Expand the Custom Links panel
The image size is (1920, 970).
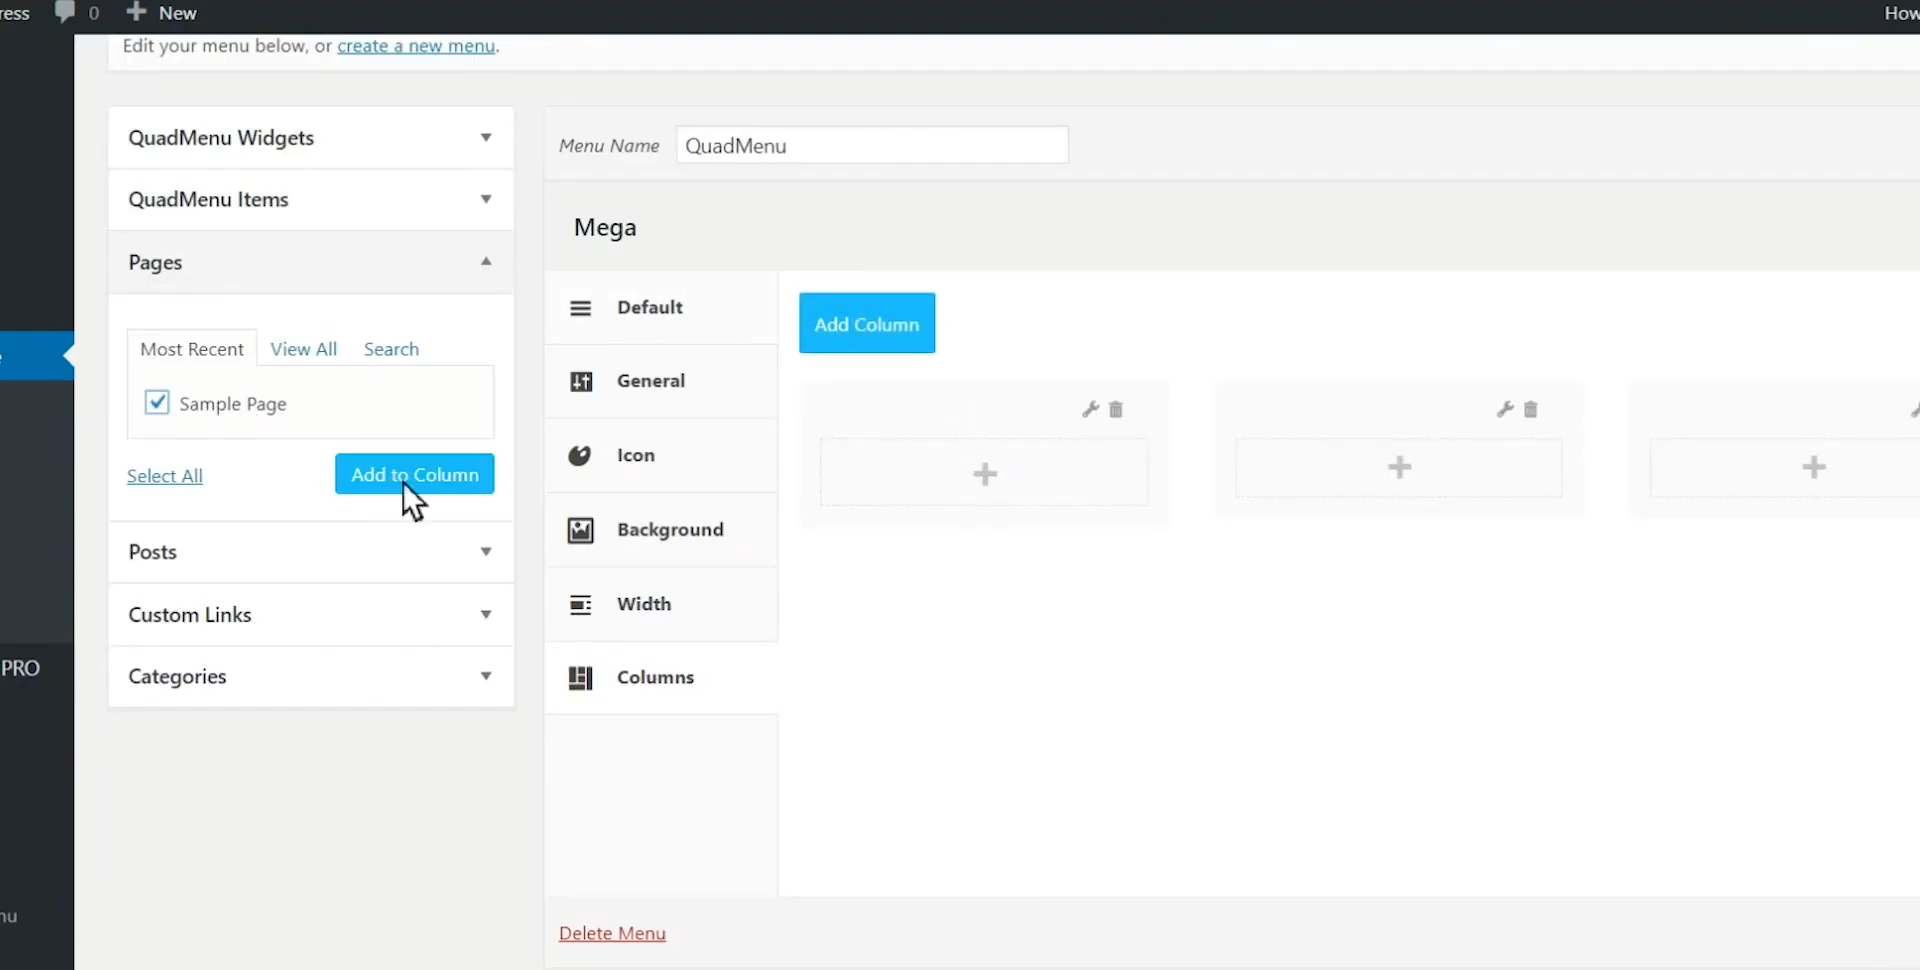(x=485, y=614)
